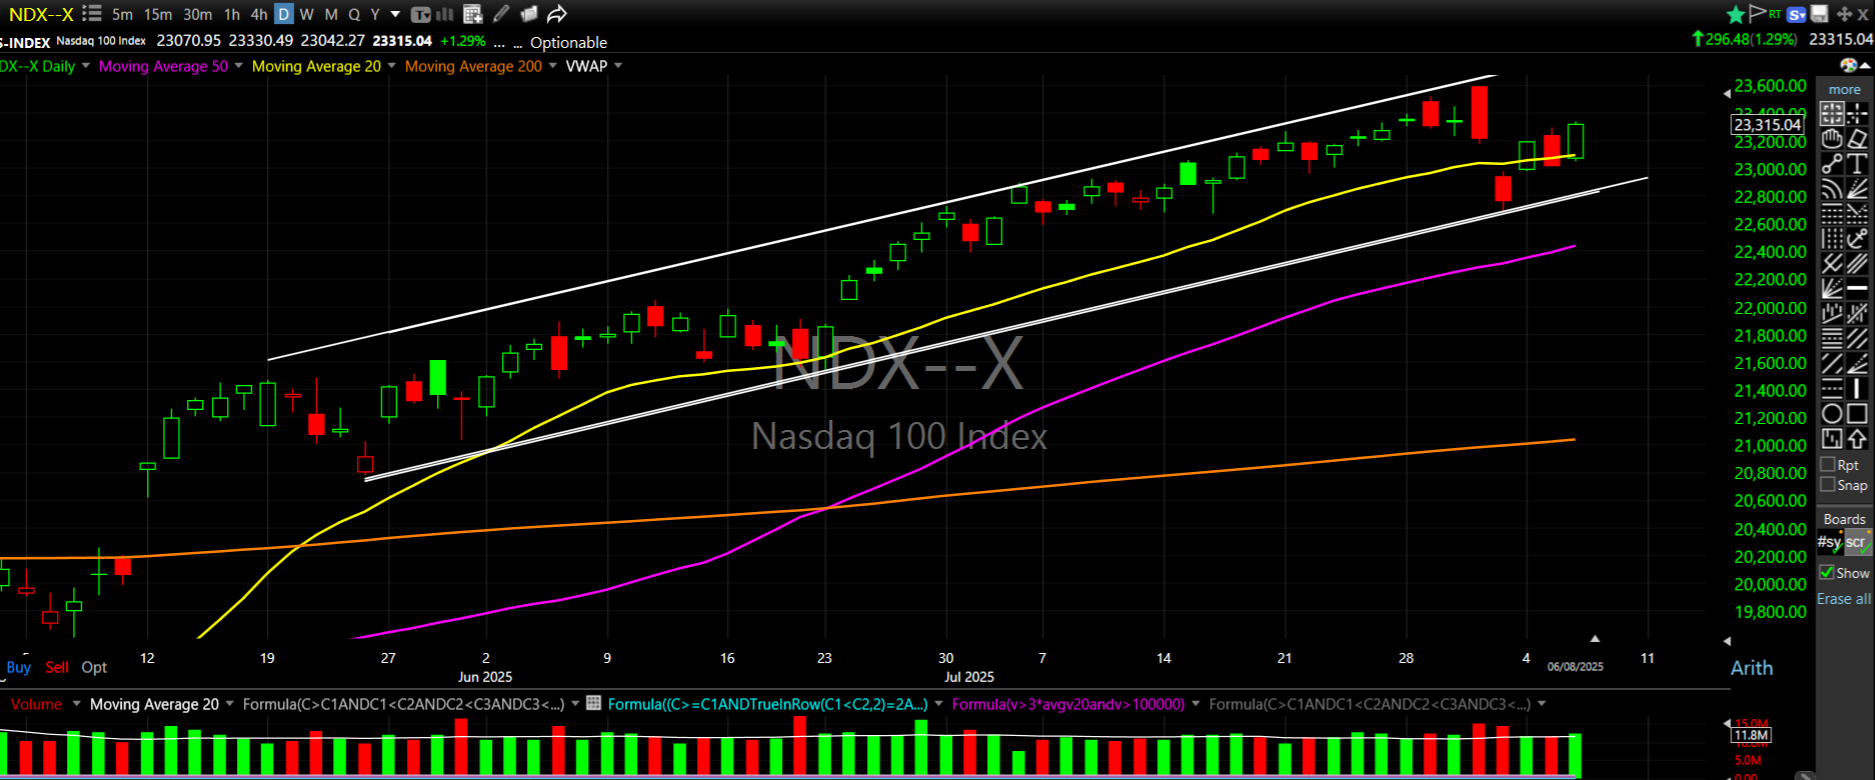1875x780 pixels.
Task: Expand the NDX--X Daily plot dropdown
Action: (x=86, y=66)
